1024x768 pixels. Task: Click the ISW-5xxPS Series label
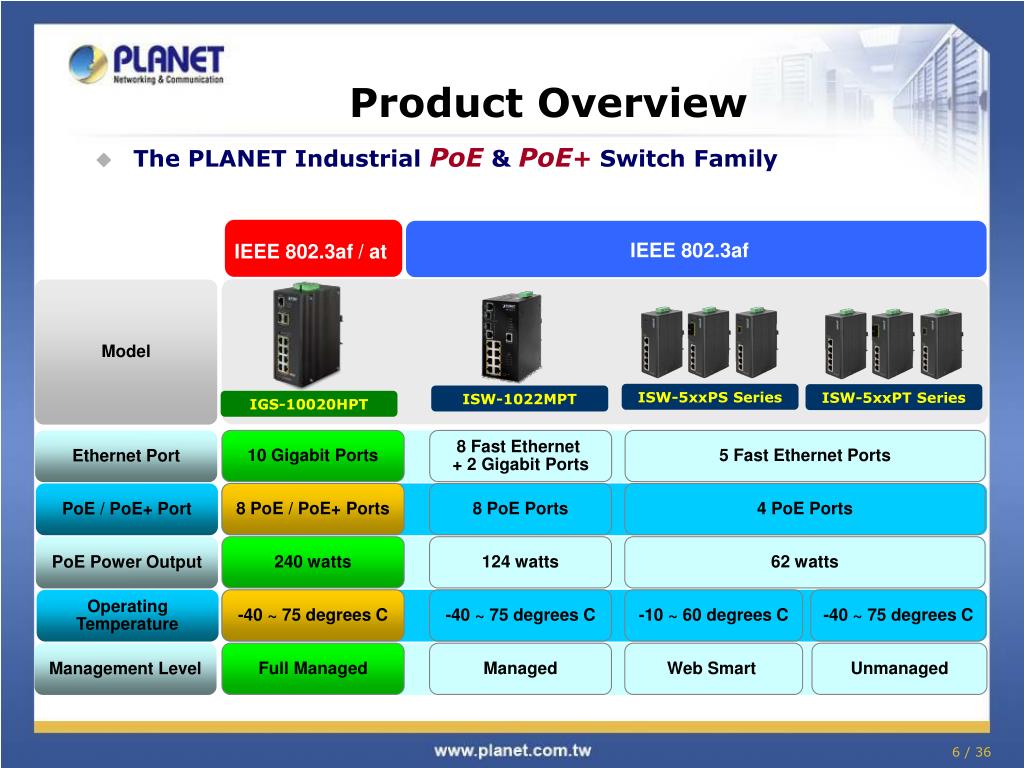tap(709, 397)
